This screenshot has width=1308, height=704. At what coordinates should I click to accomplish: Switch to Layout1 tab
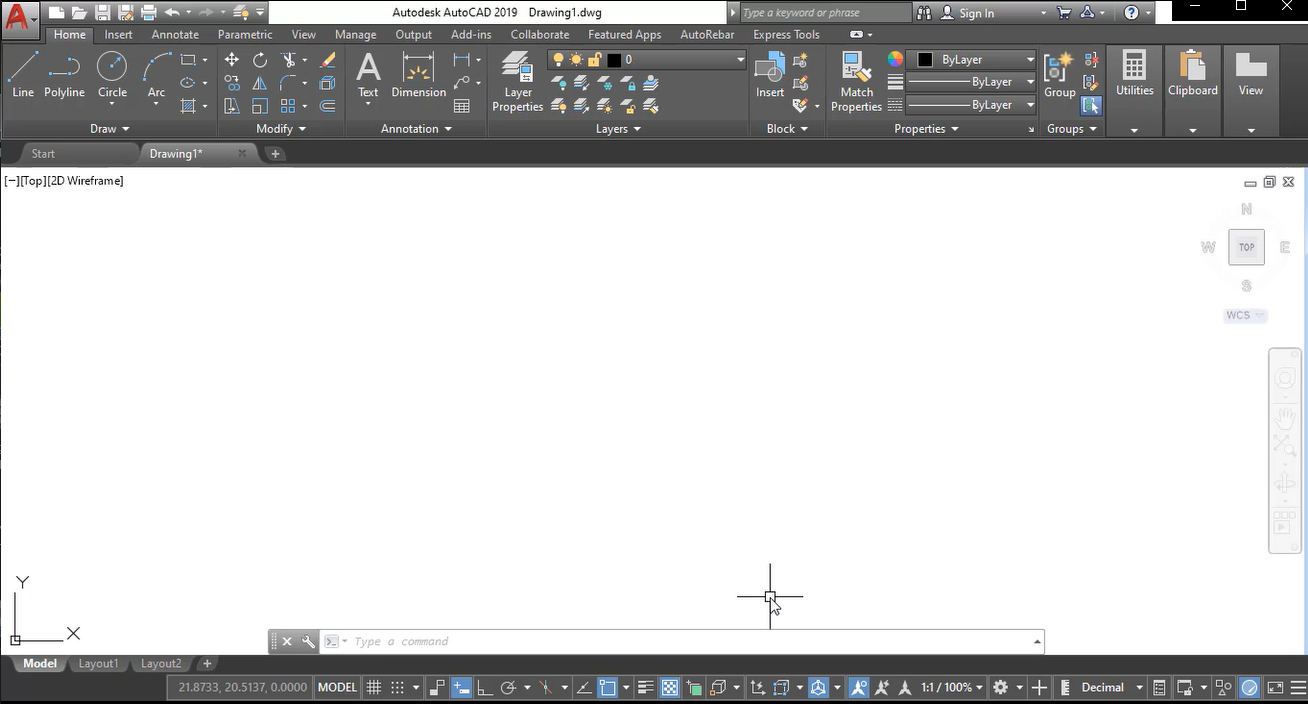[98, 664]
